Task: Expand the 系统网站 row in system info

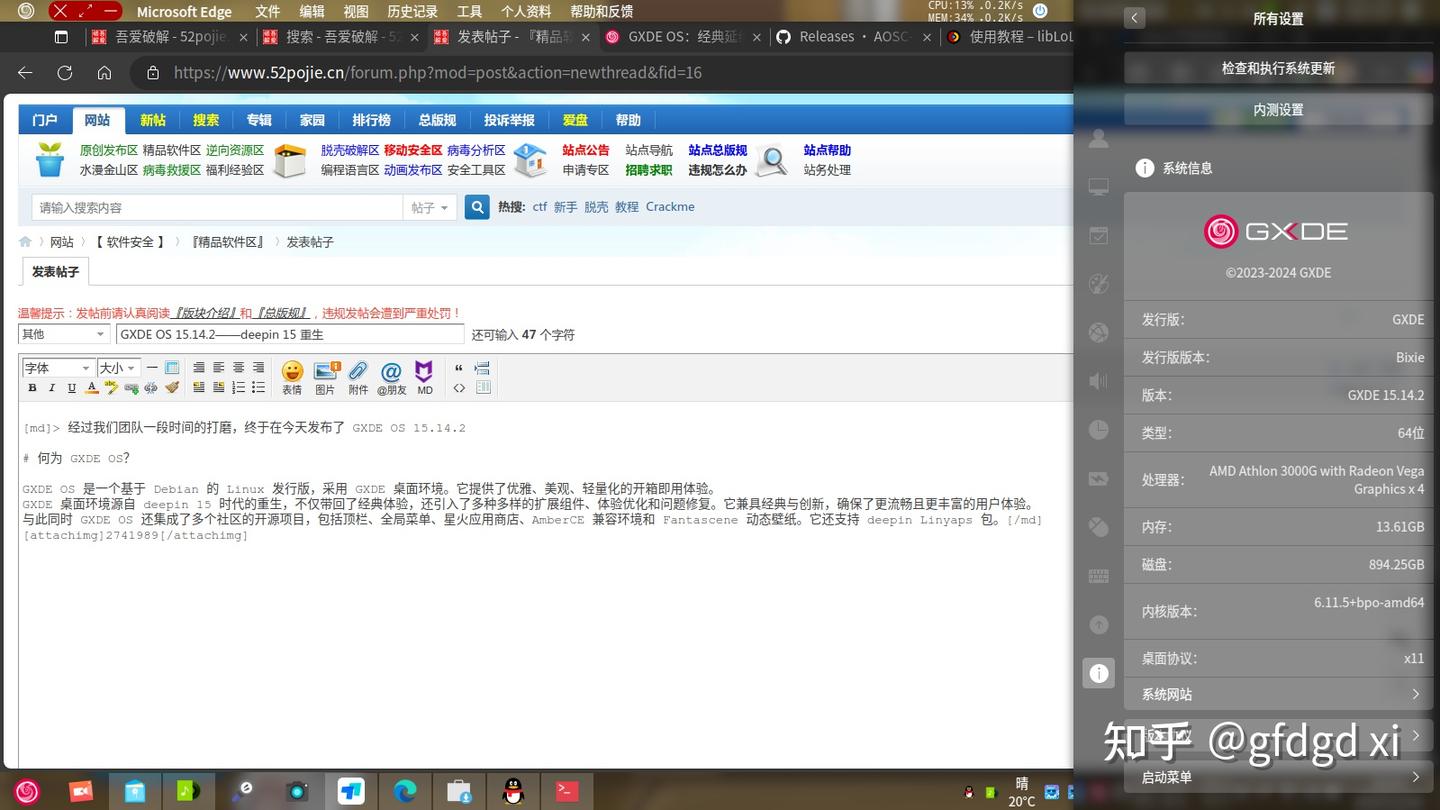Action: [x=1278, y=693]
